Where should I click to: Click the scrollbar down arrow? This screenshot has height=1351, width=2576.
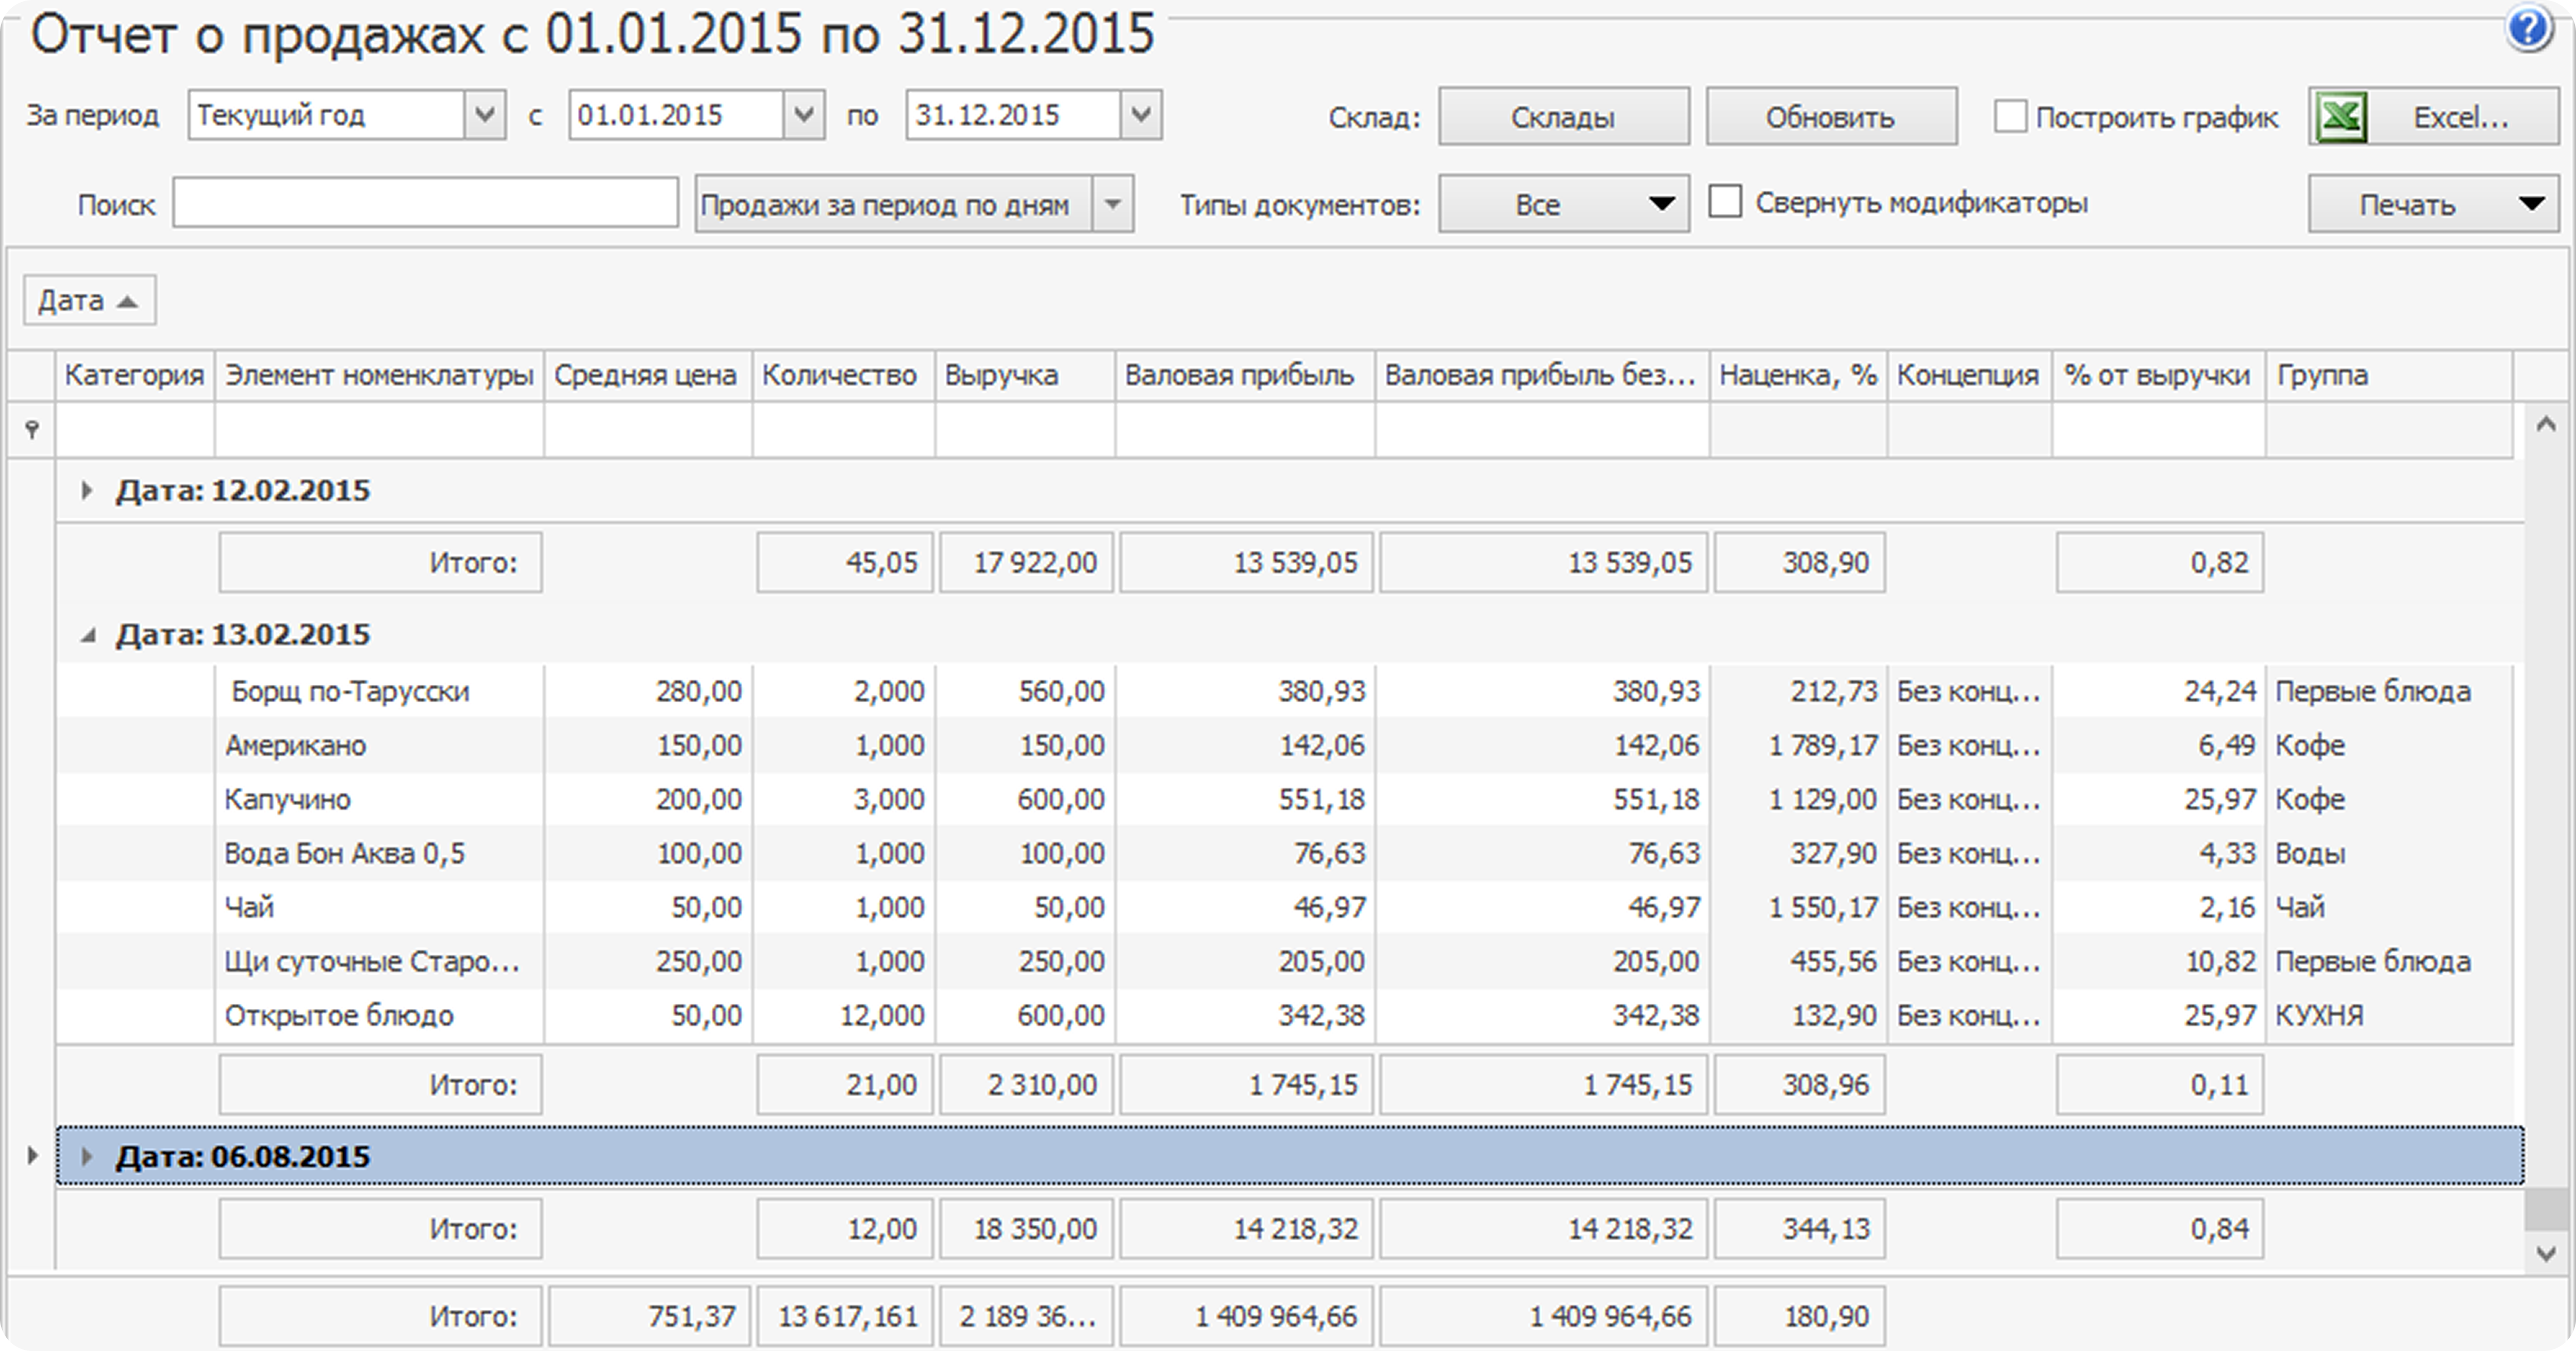tap(2546, 1253)
